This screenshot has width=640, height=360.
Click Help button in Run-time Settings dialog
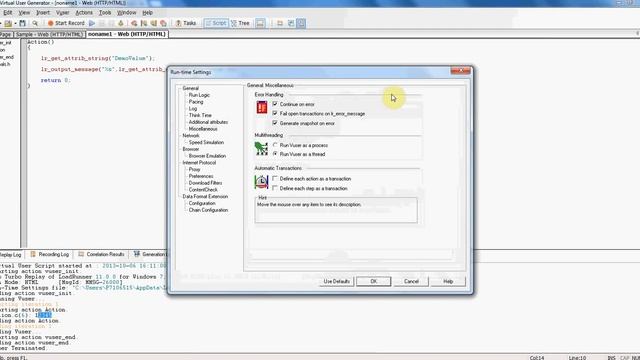(x=448, y=281)
